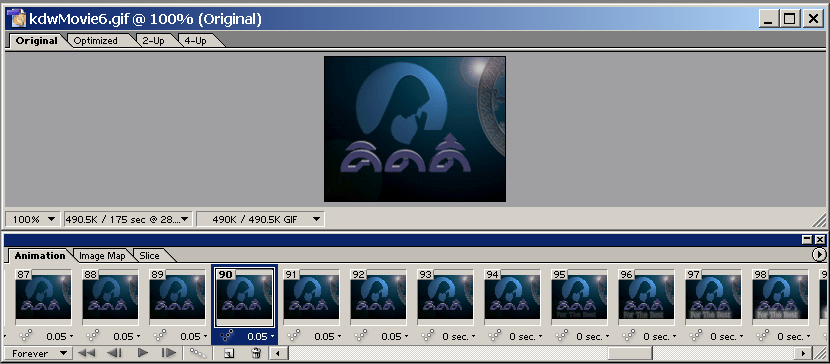Maximize the kdwMovie6.gif document window
Image resolution: width=830 pixels, height=364 pixels.
(789, 20)
